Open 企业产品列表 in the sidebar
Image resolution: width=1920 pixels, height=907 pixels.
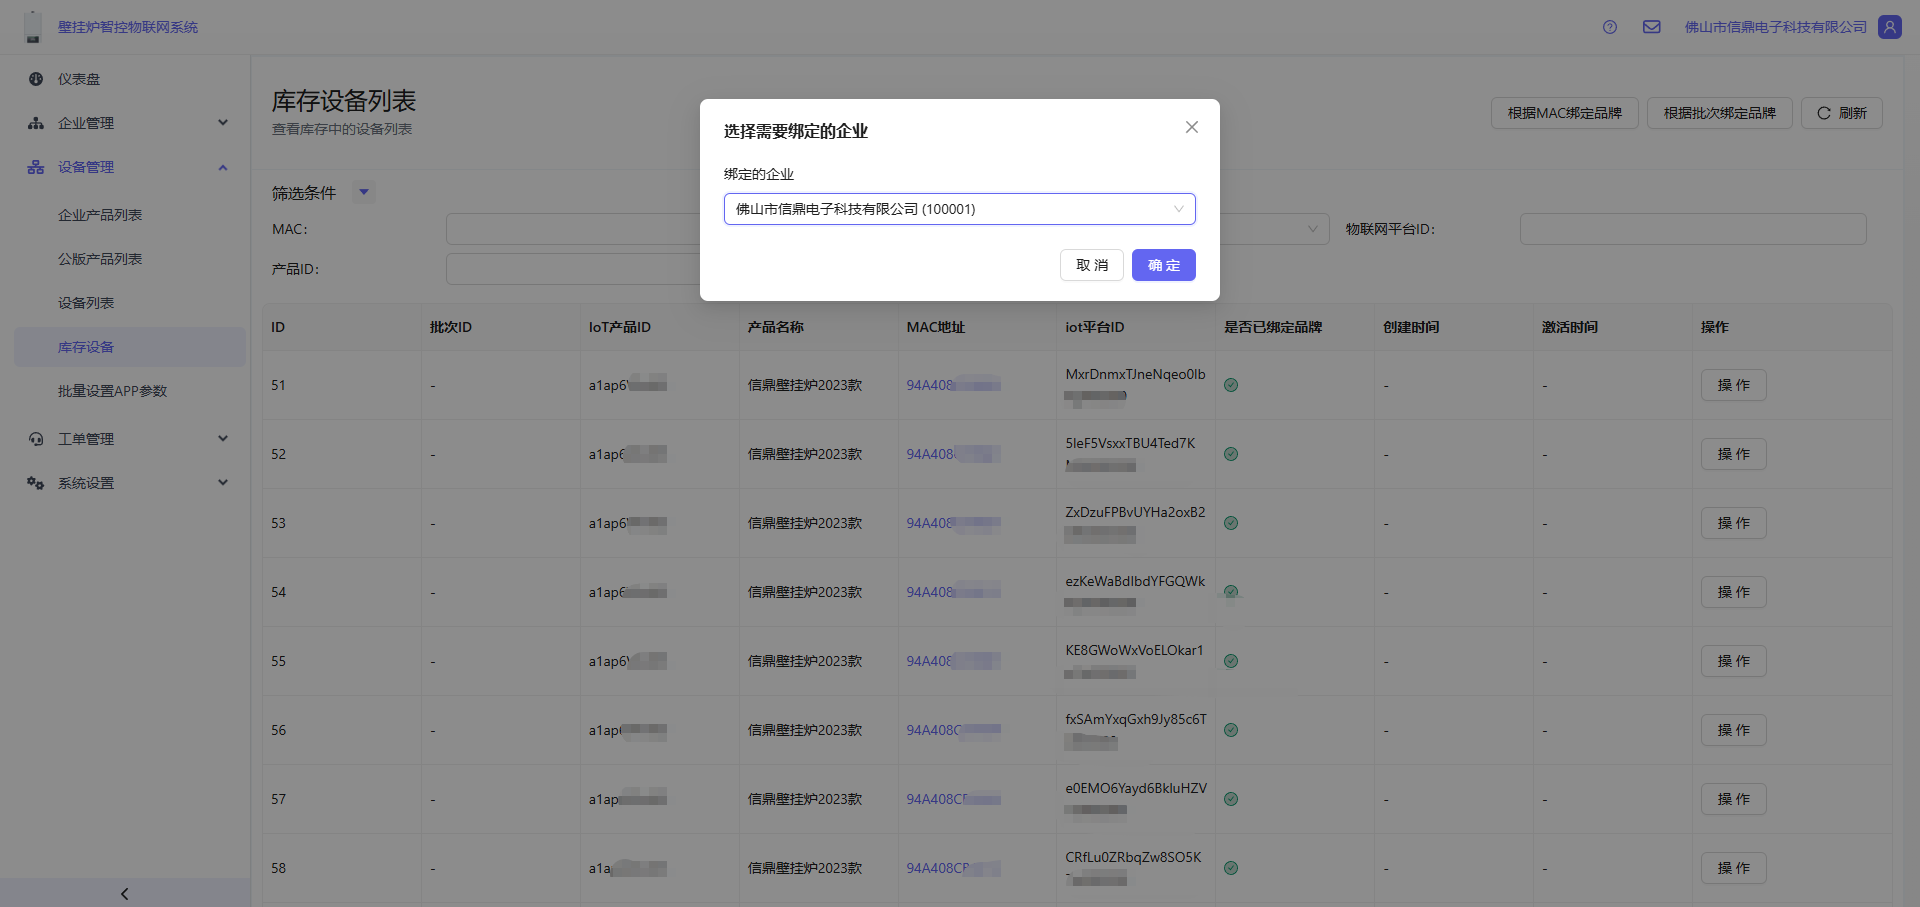[100, 215]
